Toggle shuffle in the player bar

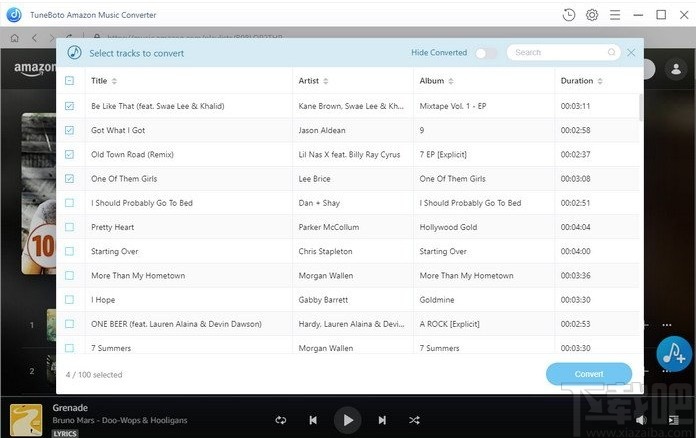click(x=414, y=420)
